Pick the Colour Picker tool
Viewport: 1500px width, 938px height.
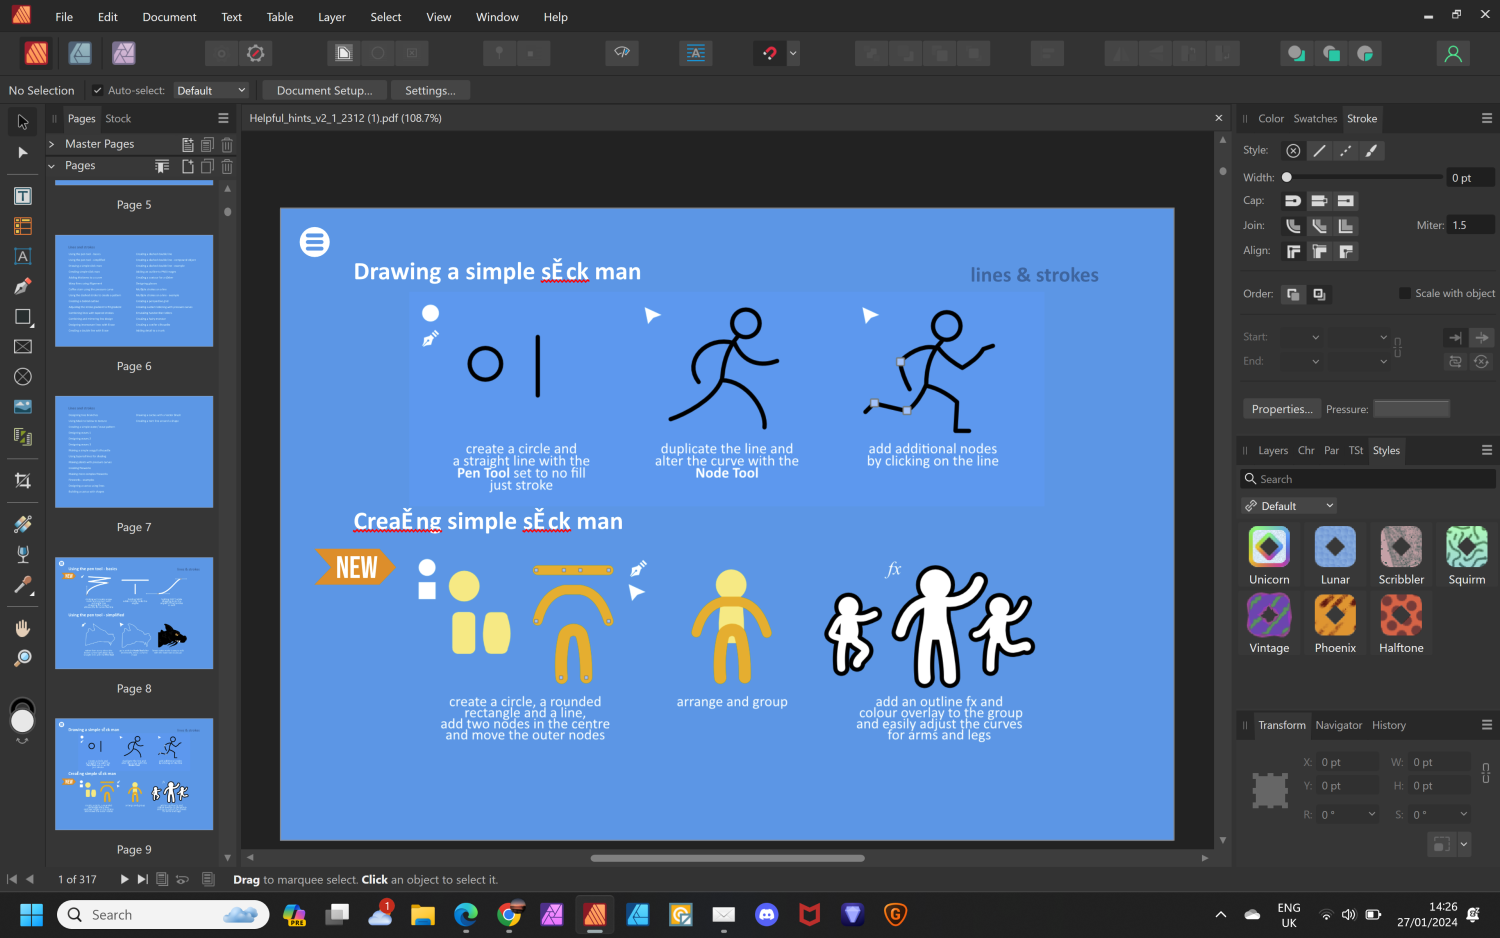coord(22,586)
